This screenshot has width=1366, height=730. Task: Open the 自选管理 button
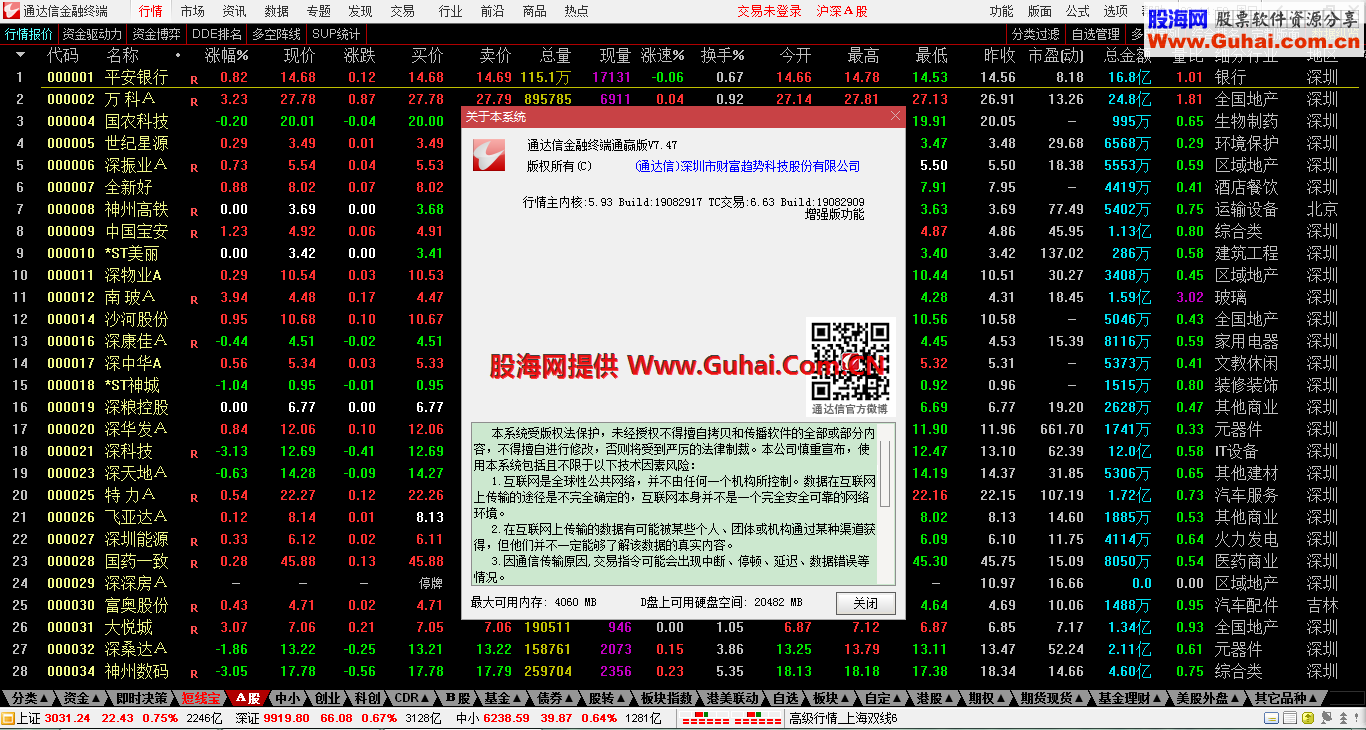[x=1096, y=34]
